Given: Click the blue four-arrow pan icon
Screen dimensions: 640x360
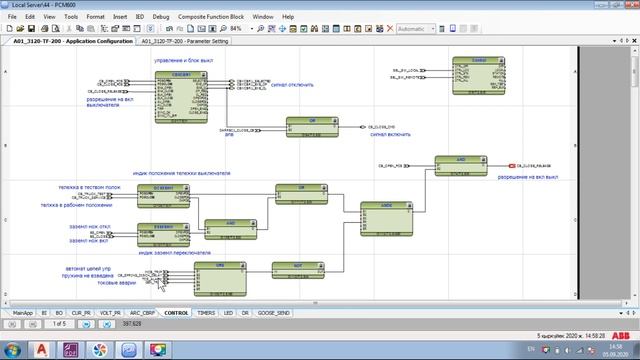Looking at the screenshot, I should point(282,29).
